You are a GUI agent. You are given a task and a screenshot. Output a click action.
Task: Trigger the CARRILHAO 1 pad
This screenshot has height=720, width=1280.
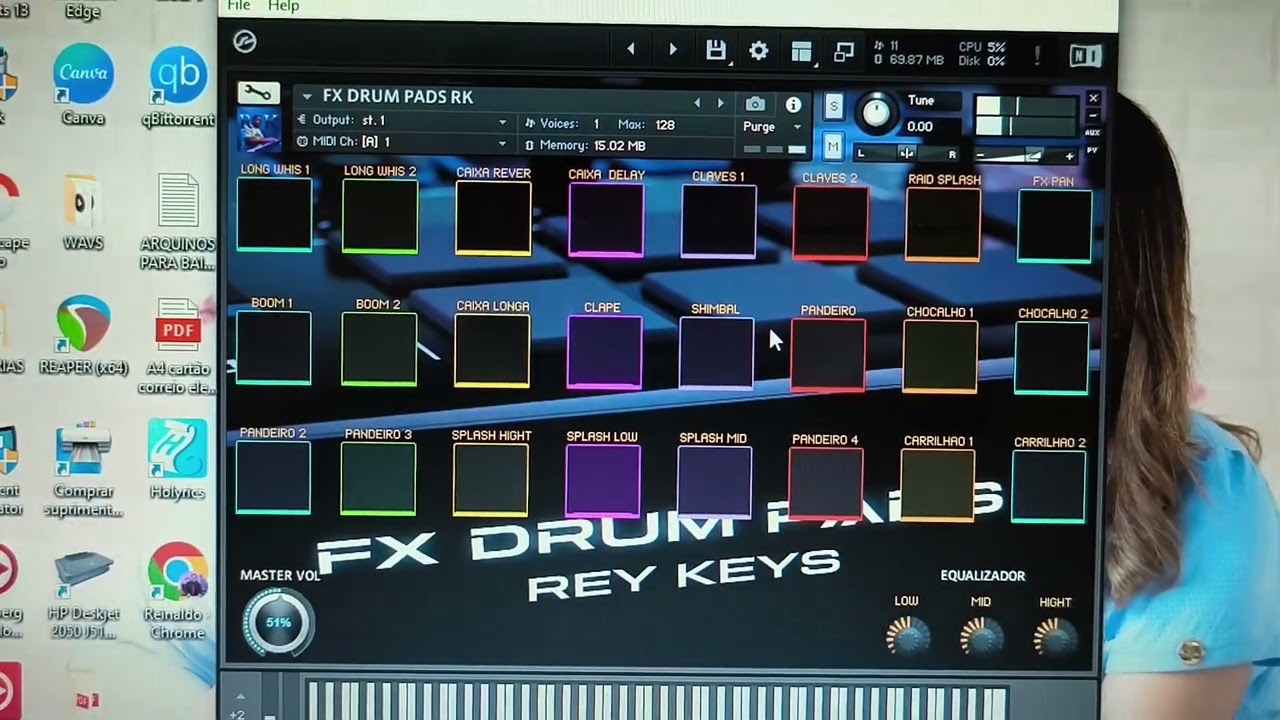click(x=938, y=486)
